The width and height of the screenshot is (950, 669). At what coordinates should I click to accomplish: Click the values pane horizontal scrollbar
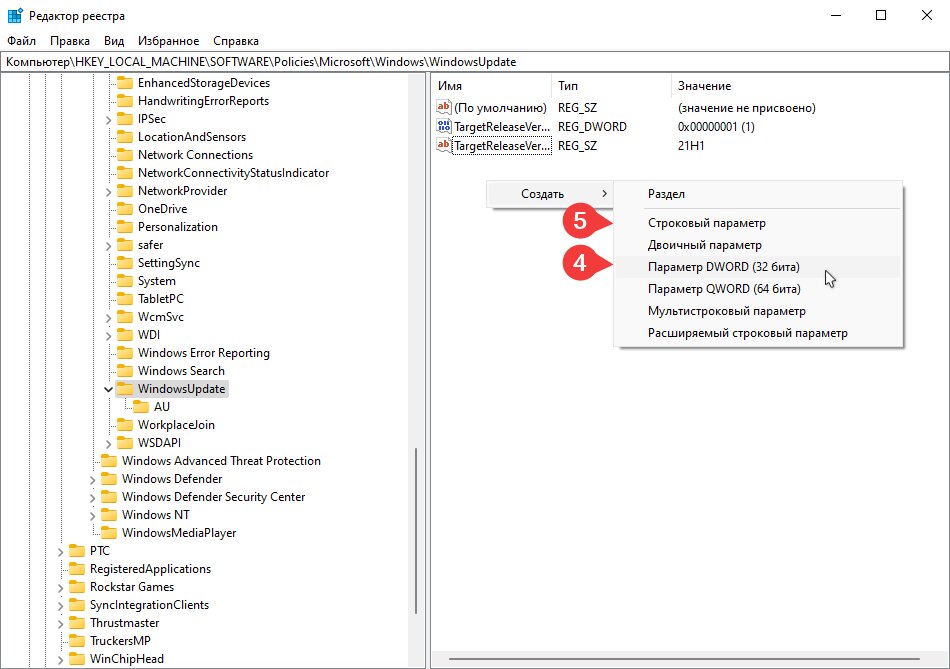coord(684,659)
